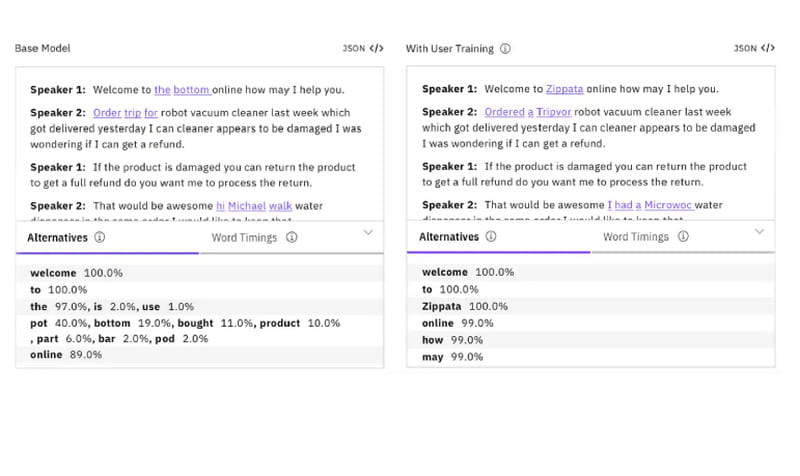Viewport: 800px width, 476px height.
Task: Click info icon beside left Alternatives tab
Action: [x=101, y=238]
